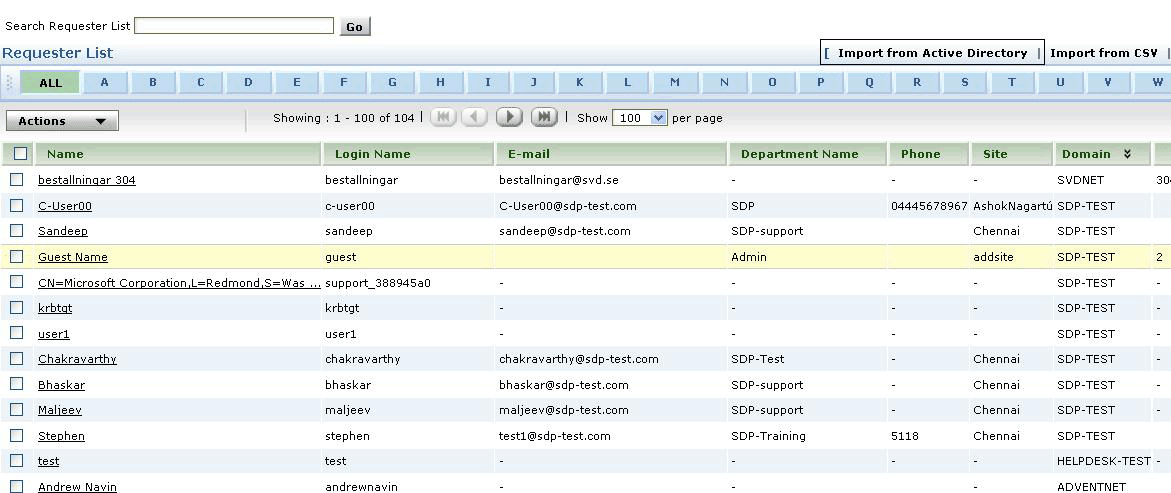Select the ALL alphabet filter tab

(x=50, y=83)
